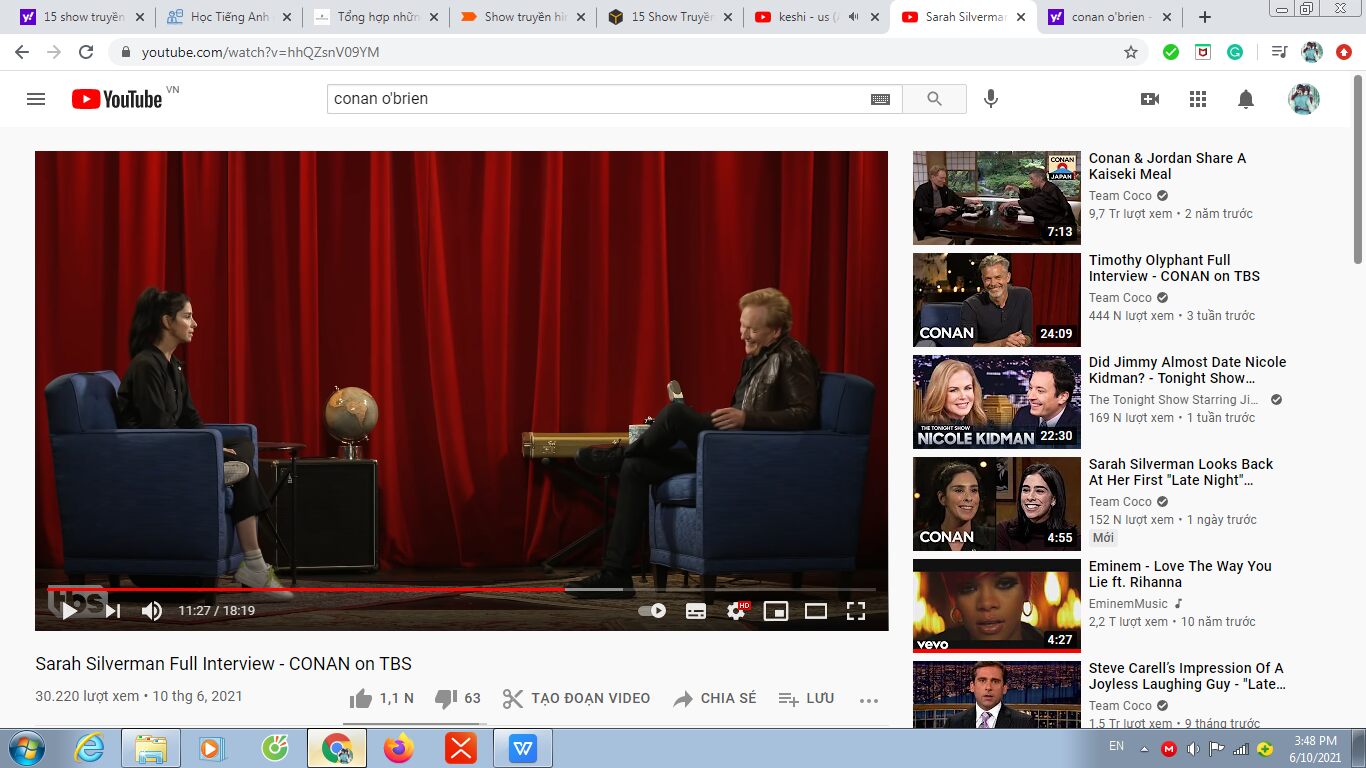Screen dimensions: 1366x768
Task: Open the Windows Start button
Action: click(26, 748)
